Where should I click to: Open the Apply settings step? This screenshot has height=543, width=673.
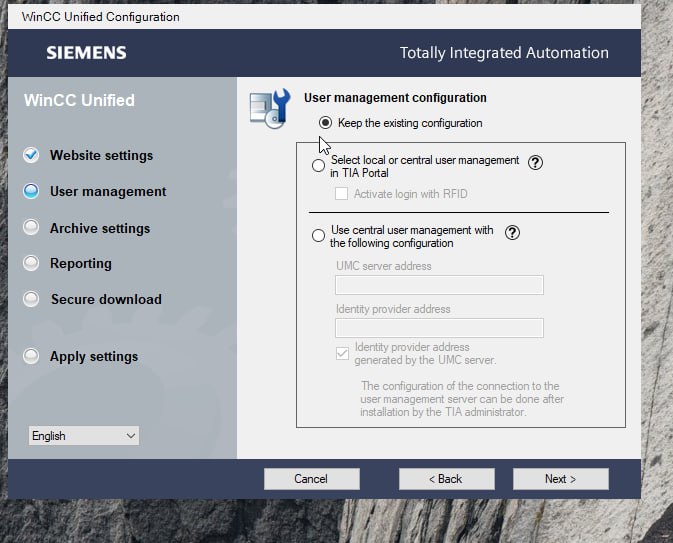point(94,357)
